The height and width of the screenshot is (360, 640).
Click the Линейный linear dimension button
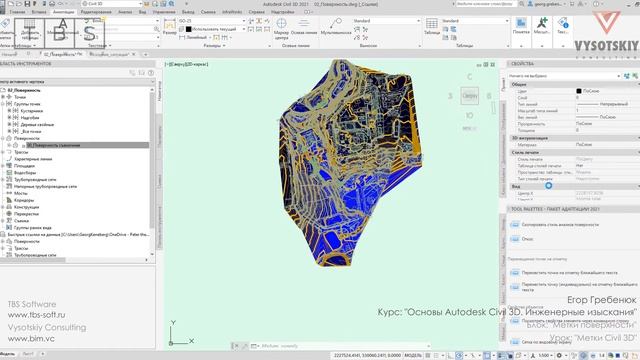coord(193,37)
